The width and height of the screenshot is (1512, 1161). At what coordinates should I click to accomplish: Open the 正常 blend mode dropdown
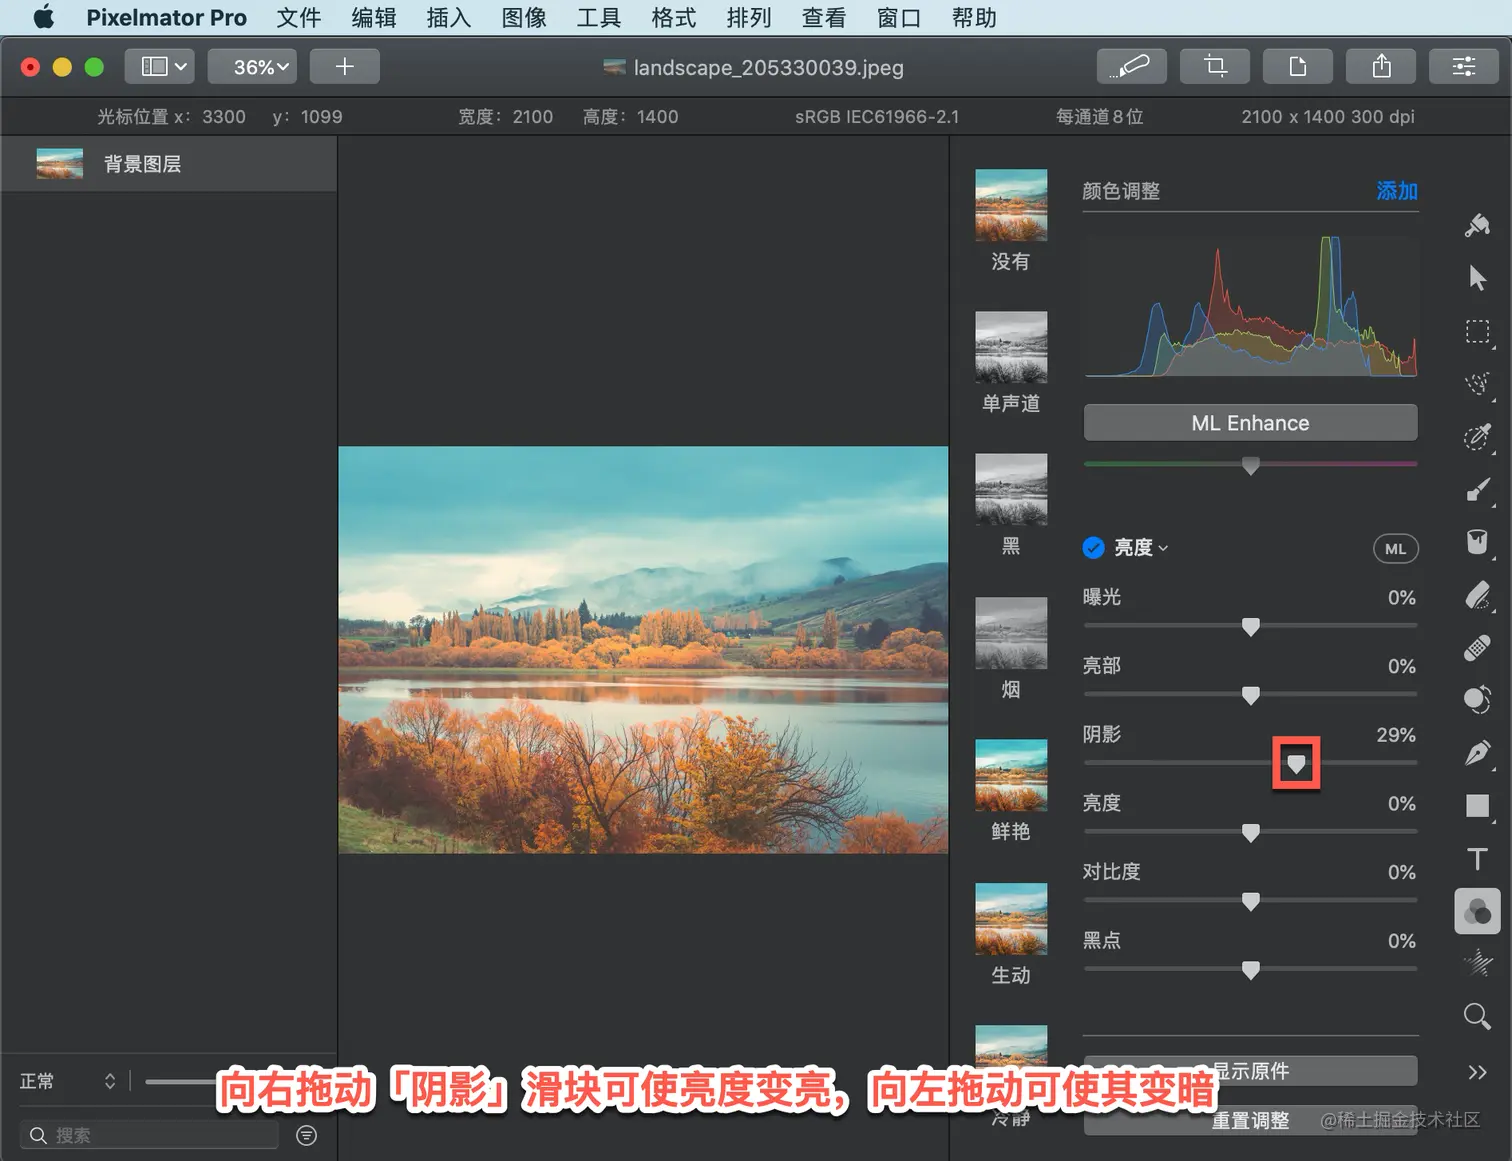point(67,1081)
